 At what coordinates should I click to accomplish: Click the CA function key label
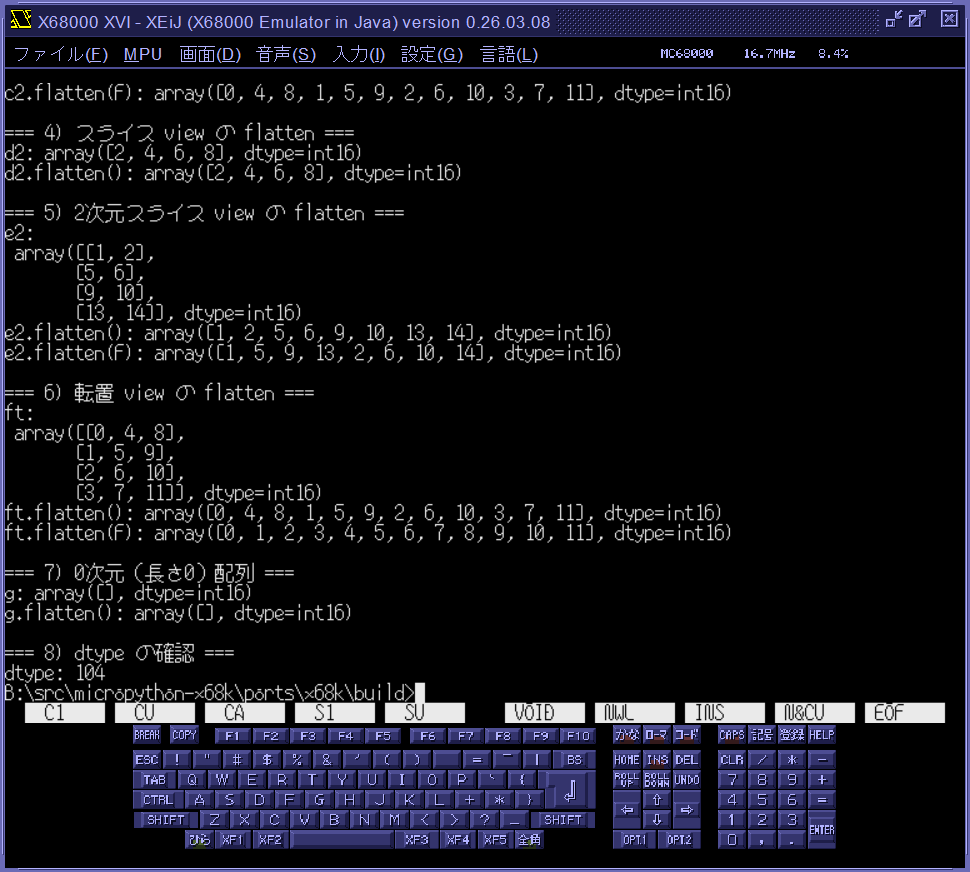[x=245, y=712]
